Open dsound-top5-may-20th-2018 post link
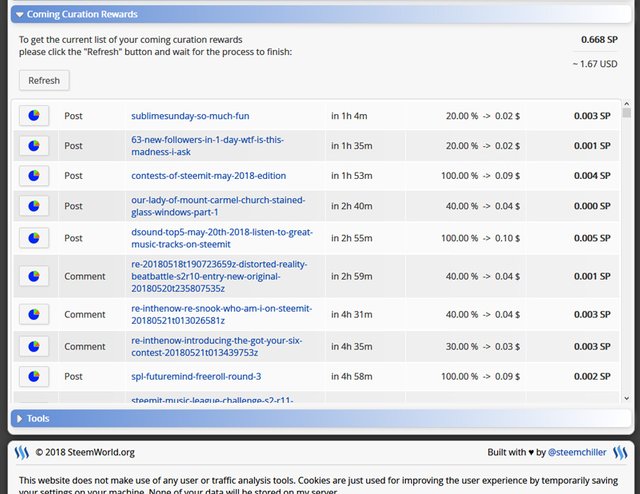 click(x=222, y=238)
